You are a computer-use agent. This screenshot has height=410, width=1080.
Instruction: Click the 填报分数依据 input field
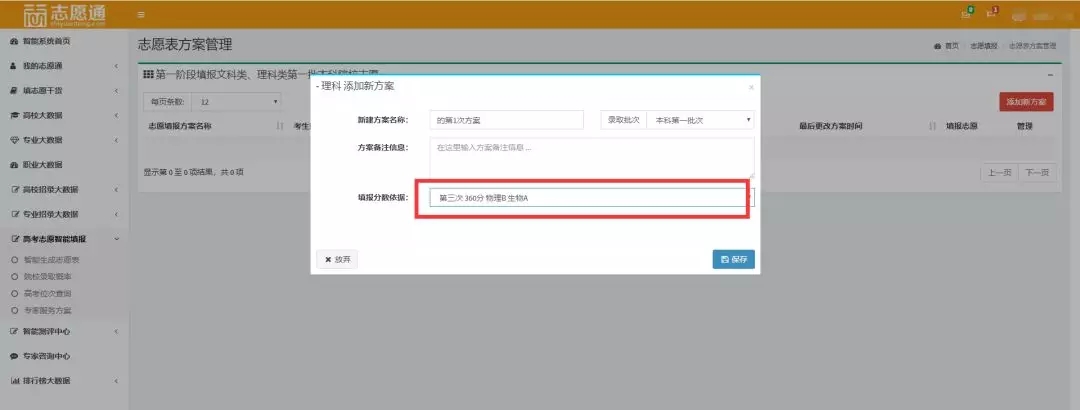590,198
